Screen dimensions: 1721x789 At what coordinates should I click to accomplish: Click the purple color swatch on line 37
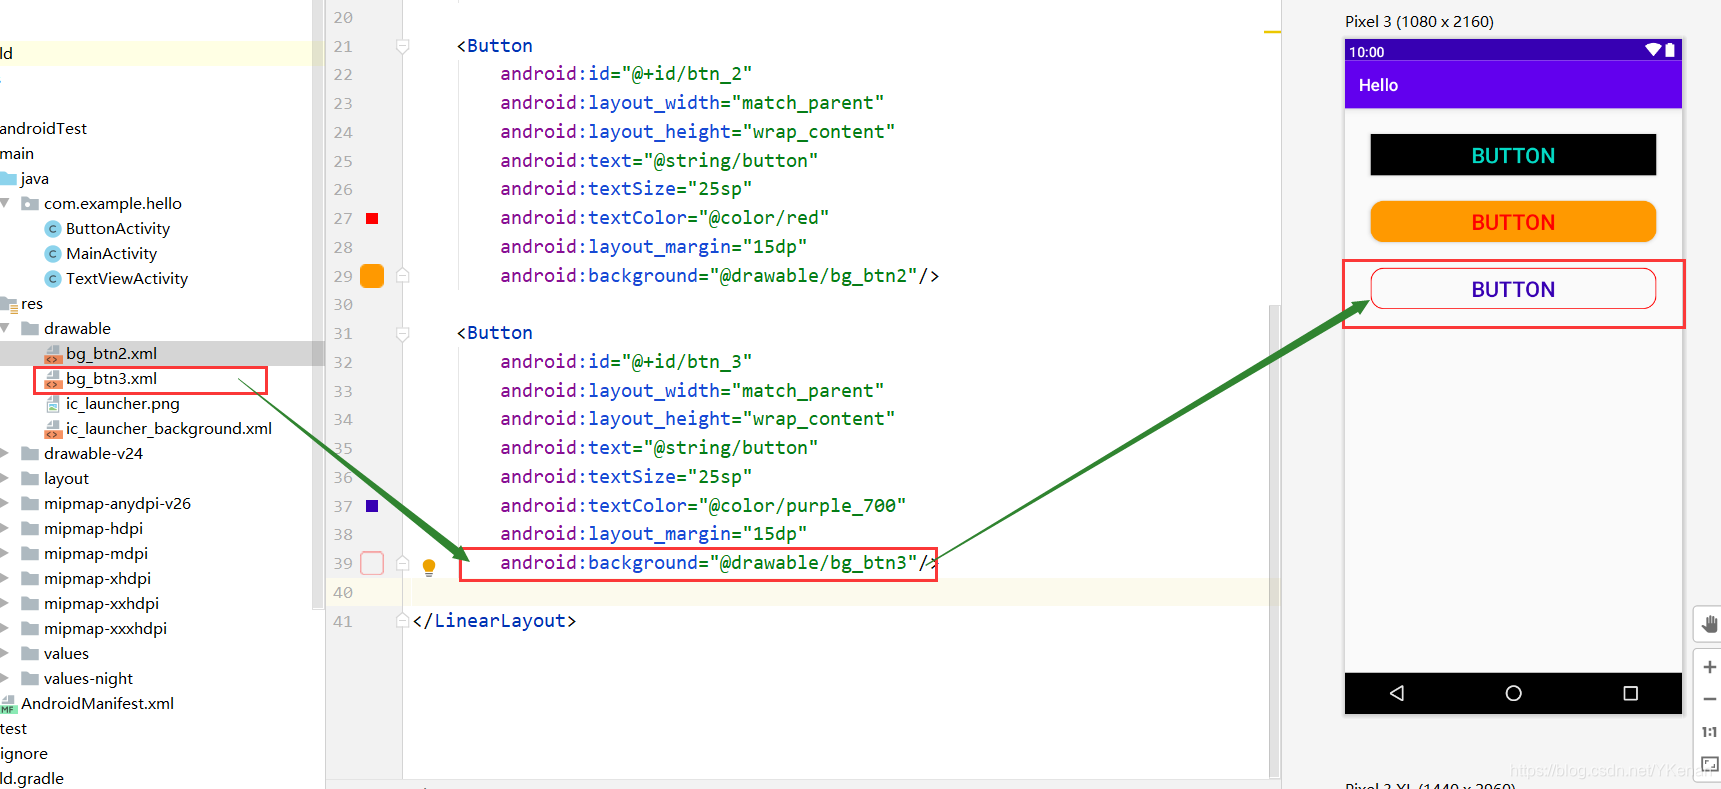pos(372,506)
